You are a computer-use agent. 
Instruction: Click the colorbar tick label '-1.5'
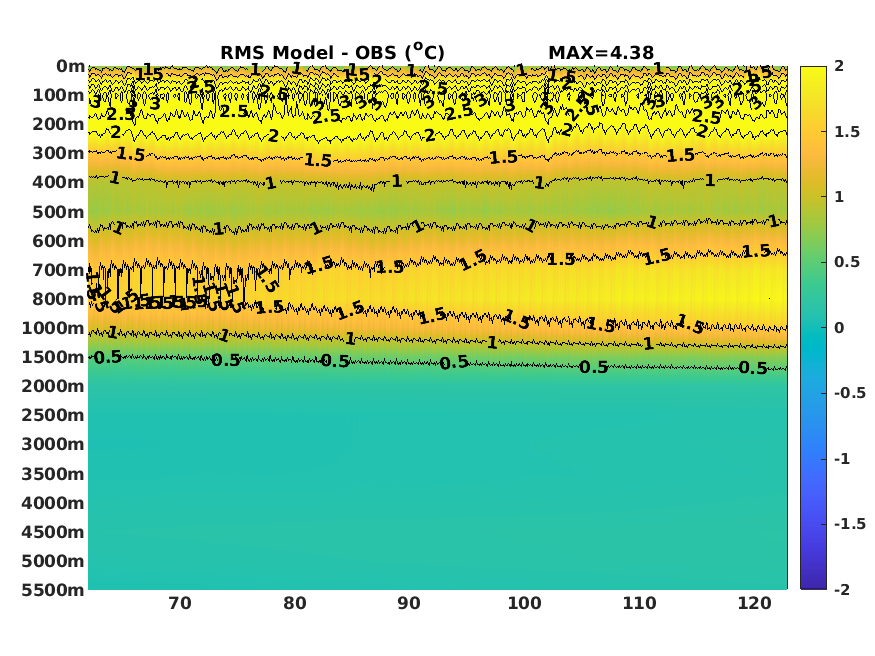pos(850,524)
